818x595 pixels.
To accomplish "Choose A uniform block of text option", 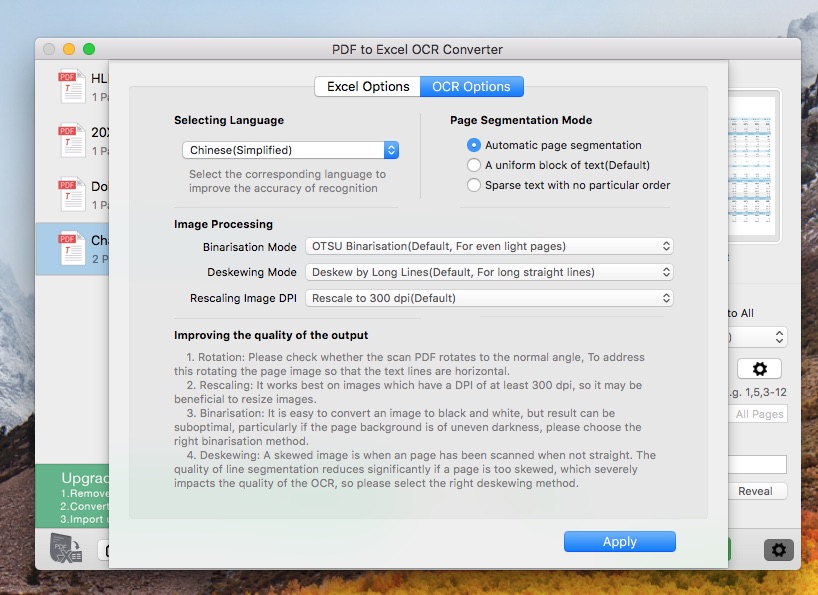I will pos(474,165).
